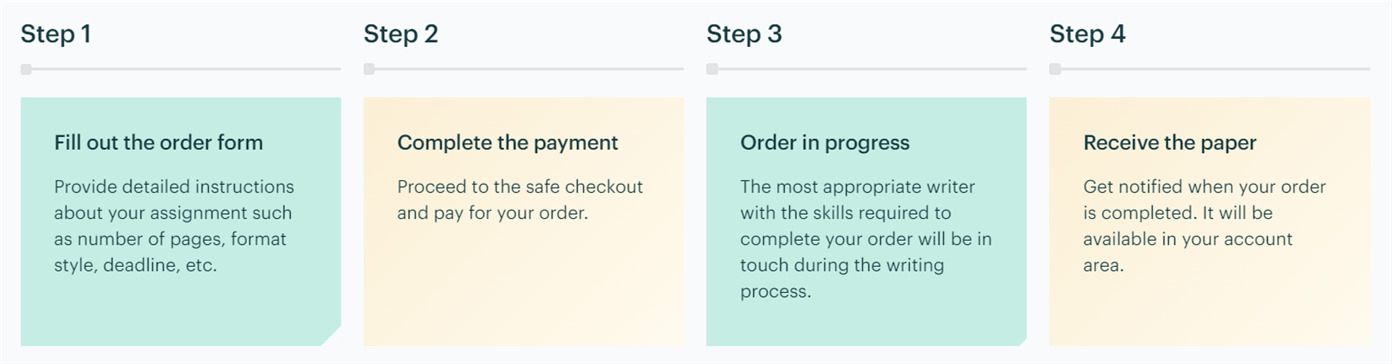Select the Step 3 progress marker dot

[712, 69]
